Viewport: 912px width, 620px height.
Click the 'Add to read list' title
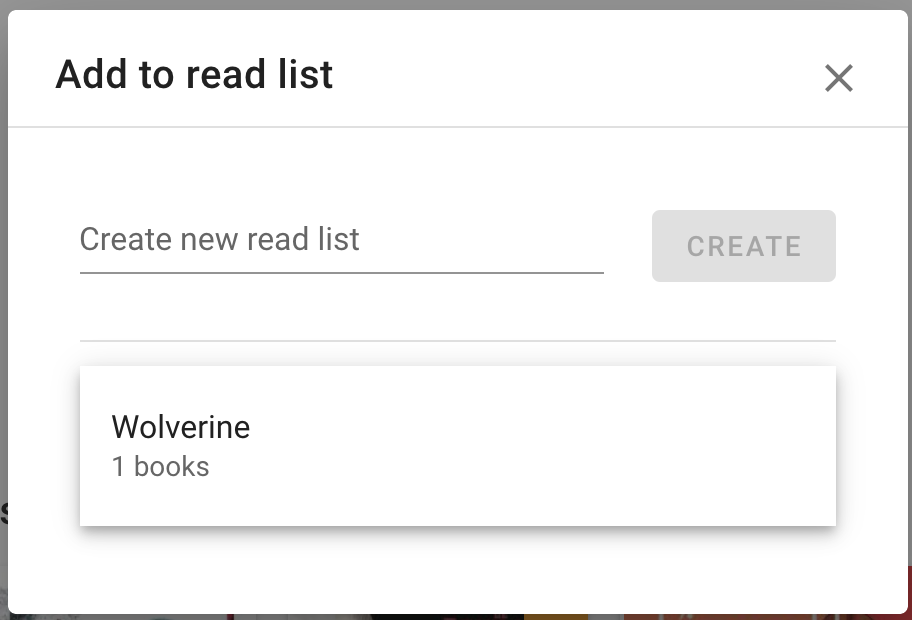coord(194,75)
